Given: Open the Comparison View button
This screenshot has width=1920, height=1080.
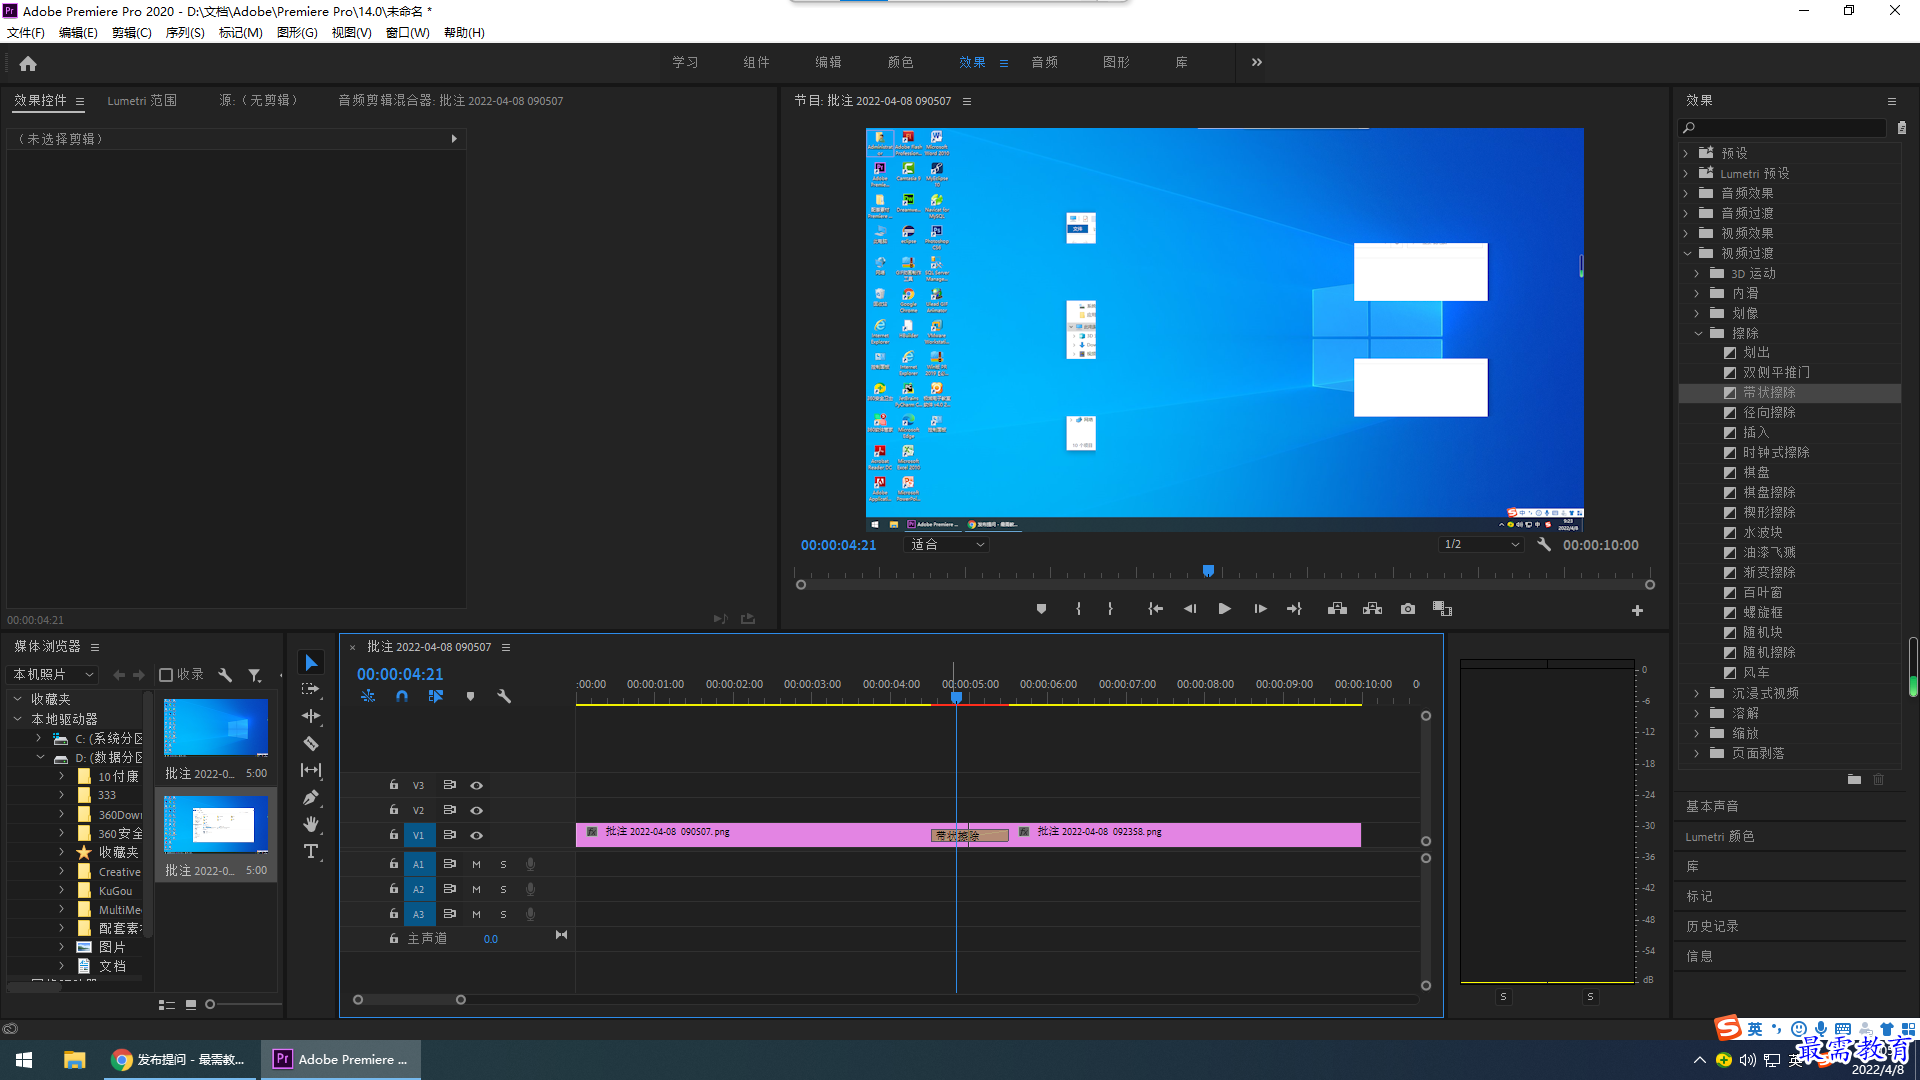Looking at the screenshot, I should (1442, 609).
